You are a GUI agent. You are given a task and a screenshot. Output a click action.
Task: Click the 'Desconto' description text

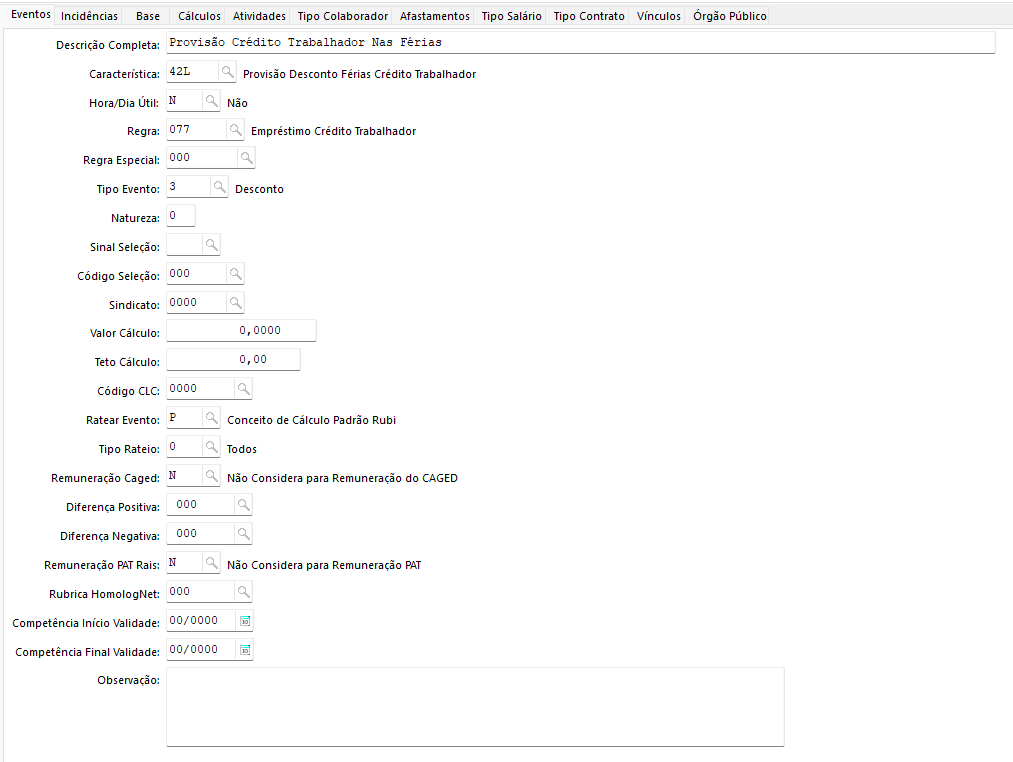click(259, 189)
